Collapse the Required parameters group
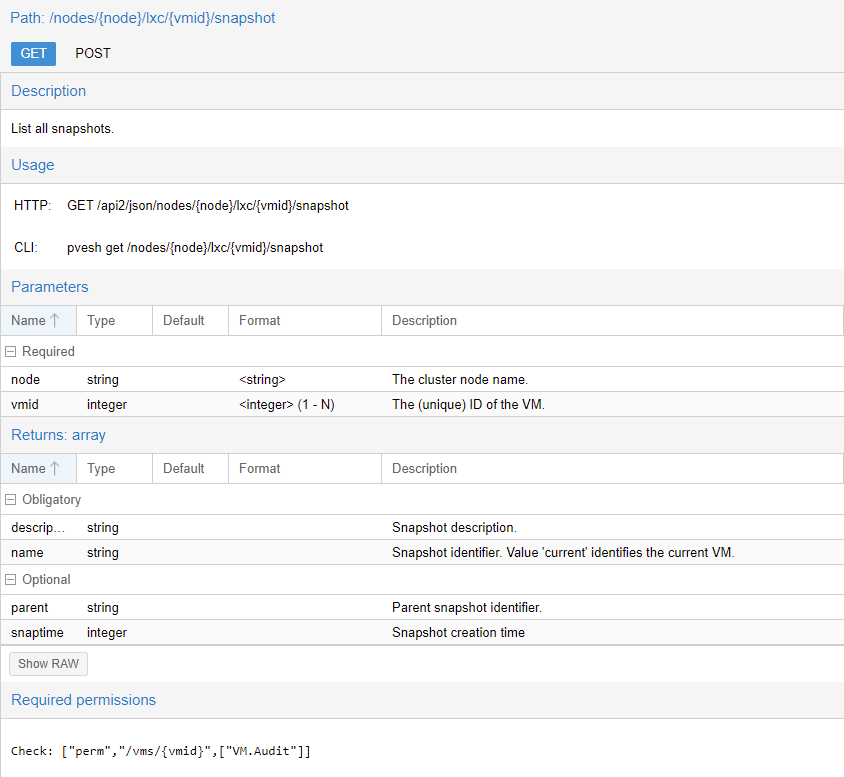Image resolution: width=844 pixels, height=777 pixels. click(x=11, y=352)
